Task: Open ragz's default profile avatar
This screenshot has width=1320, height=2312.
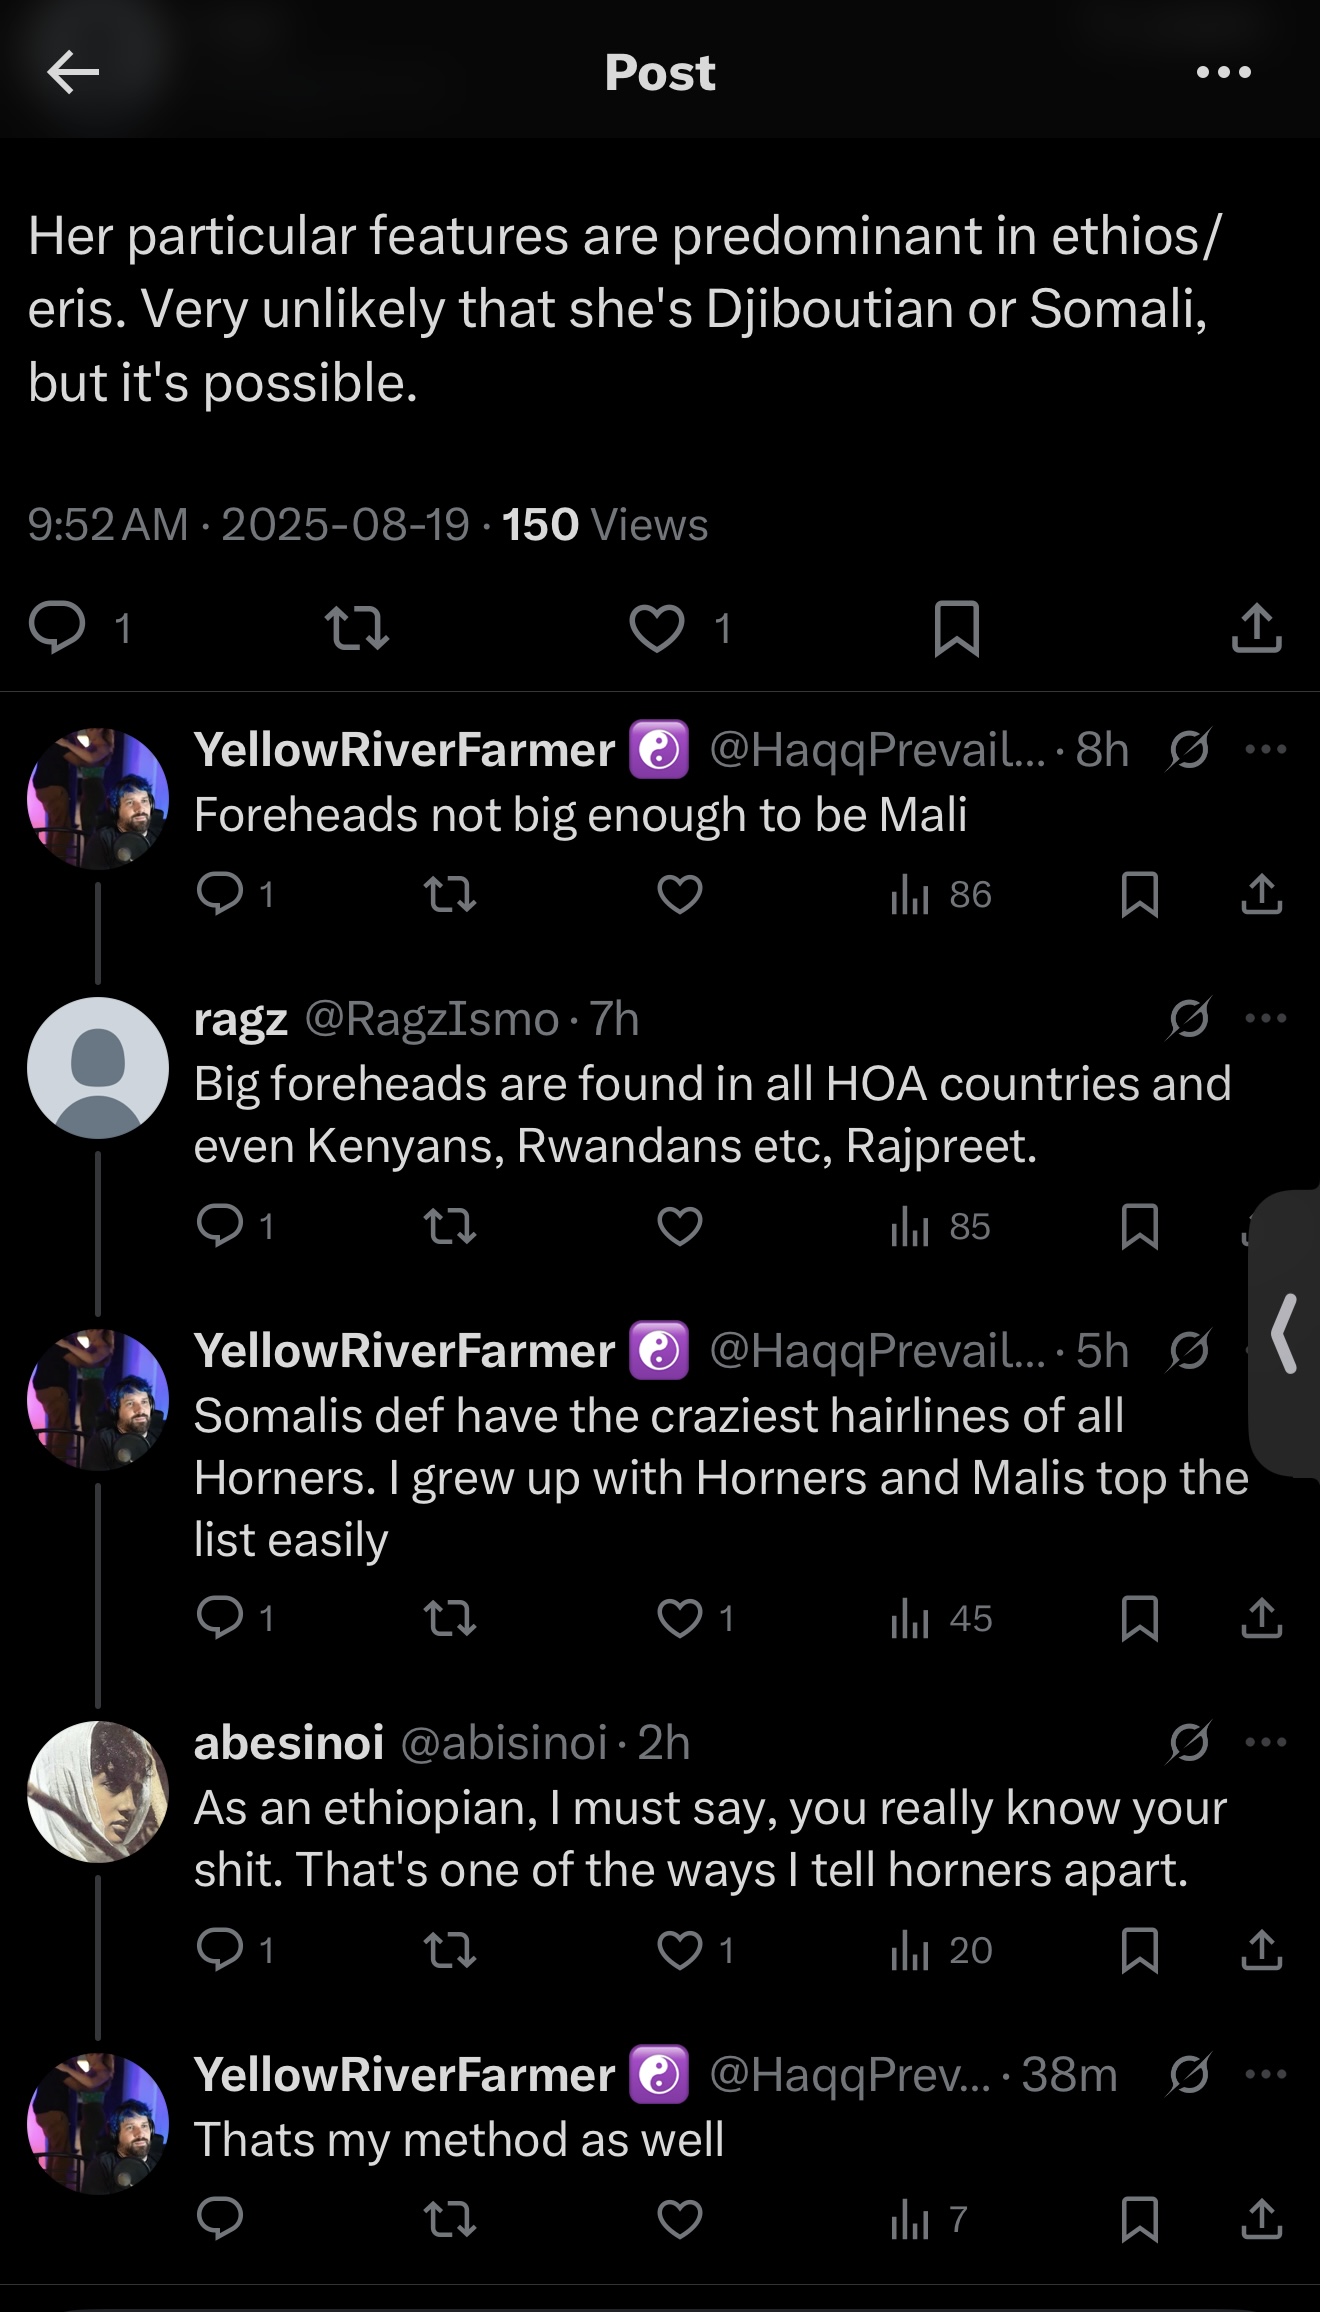Action: coord(98,1068)
